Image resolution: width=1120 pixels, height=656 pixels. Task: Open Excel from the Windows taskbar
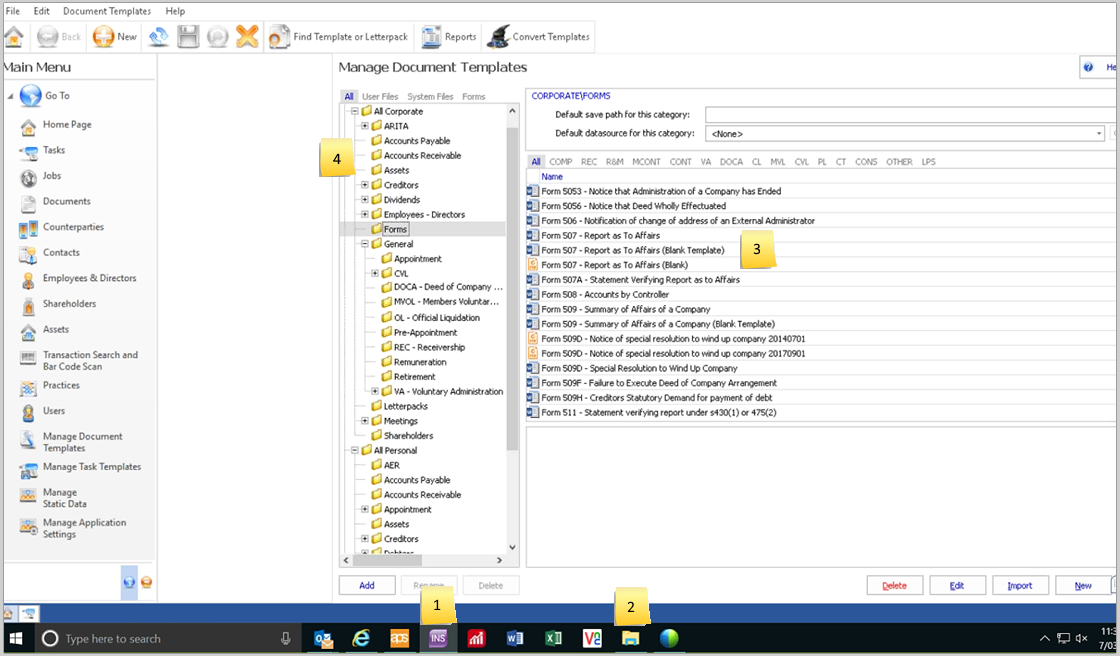point(553,638)
